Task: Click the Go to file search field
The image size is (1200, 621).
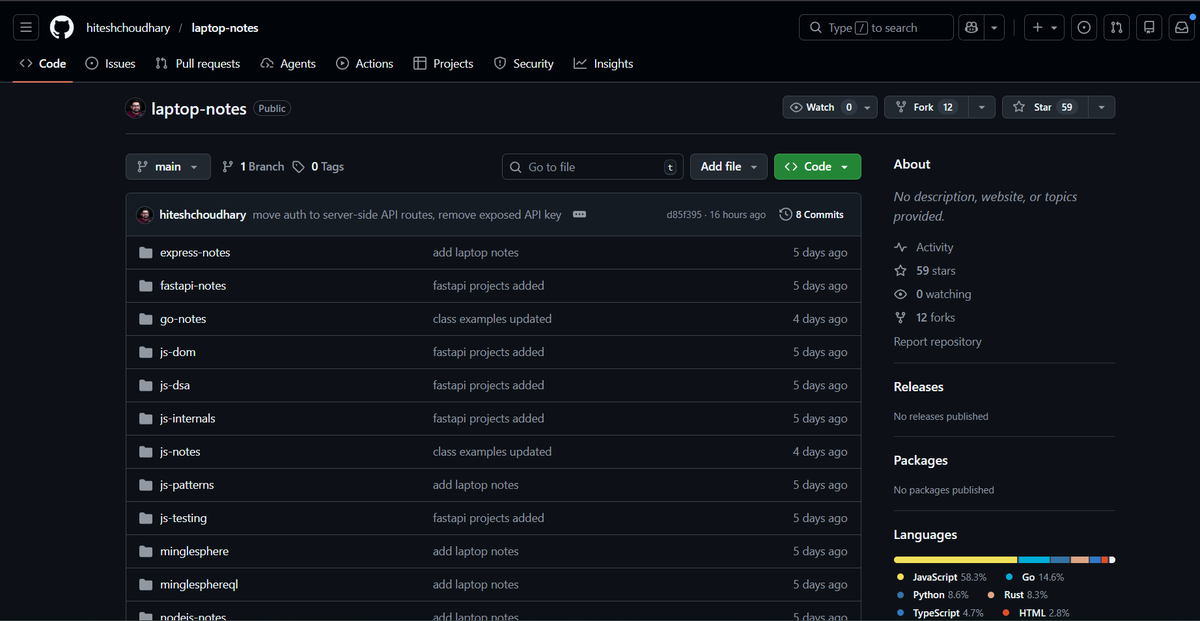Action: click(593, 167)
